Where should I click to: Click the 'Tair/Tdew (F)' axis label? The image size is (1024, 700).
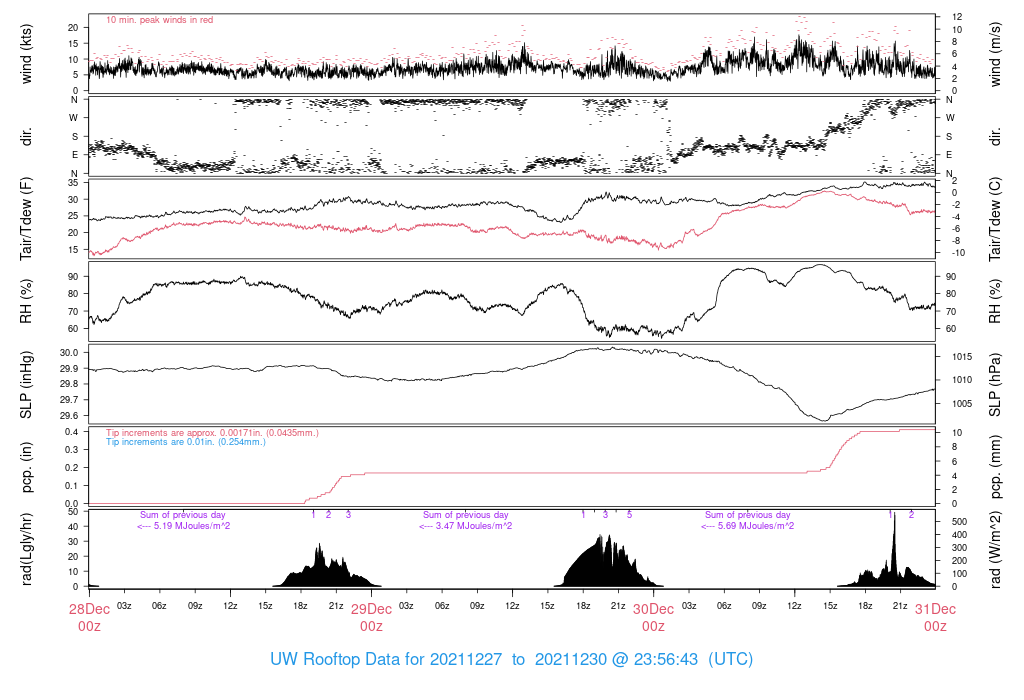pos(26,219)
